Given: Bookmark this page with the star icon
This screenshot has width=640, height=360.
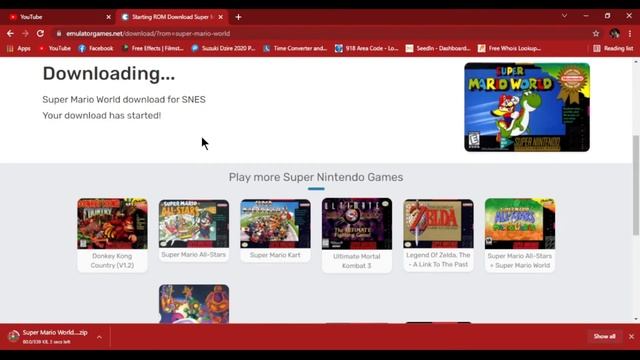Looking at the screenshot, I should click(x=596, y=33).
